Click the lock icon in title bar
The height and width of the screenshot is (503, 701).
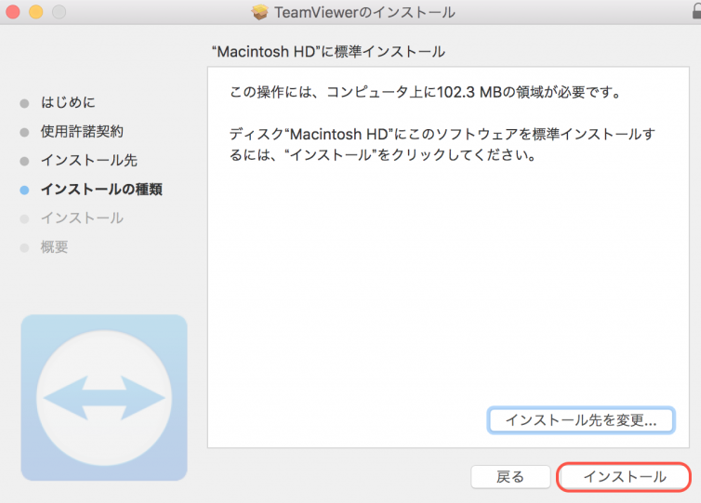point(697,11)
